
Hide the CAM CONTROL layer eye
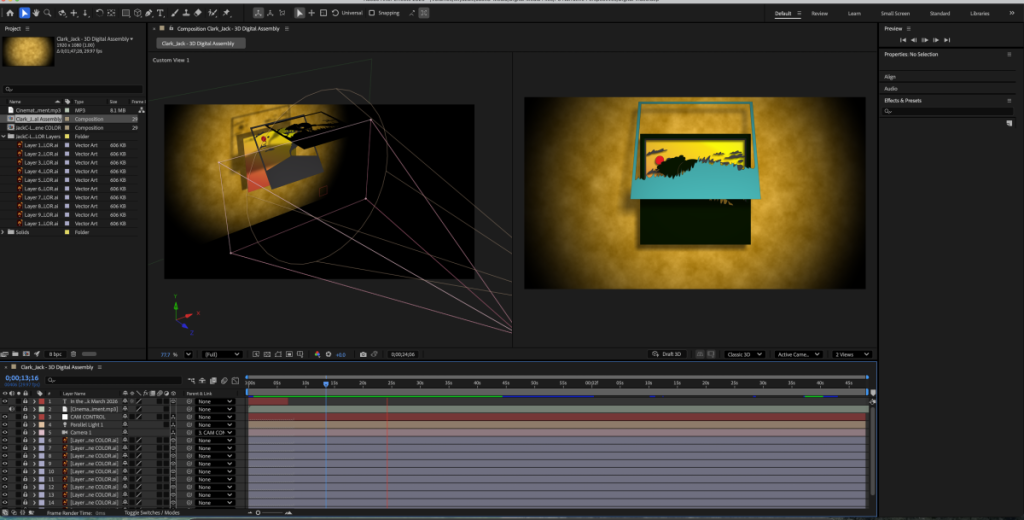tap(5, 417)
